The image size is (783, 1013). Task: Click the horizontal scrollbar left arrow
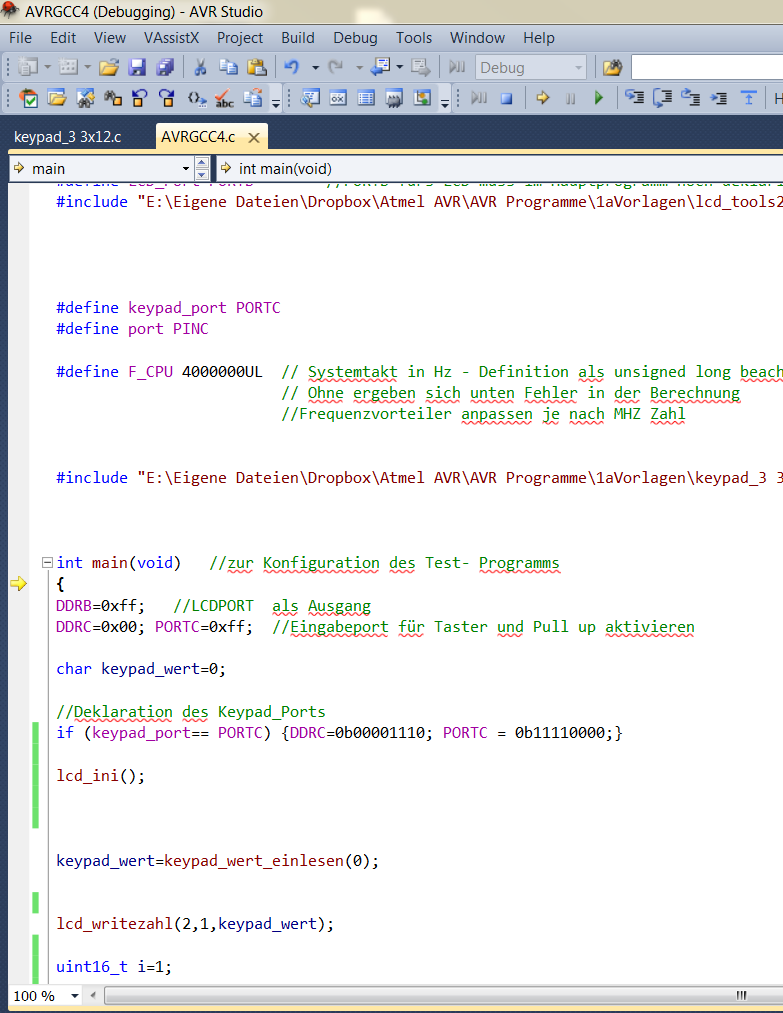coord(93,996)
